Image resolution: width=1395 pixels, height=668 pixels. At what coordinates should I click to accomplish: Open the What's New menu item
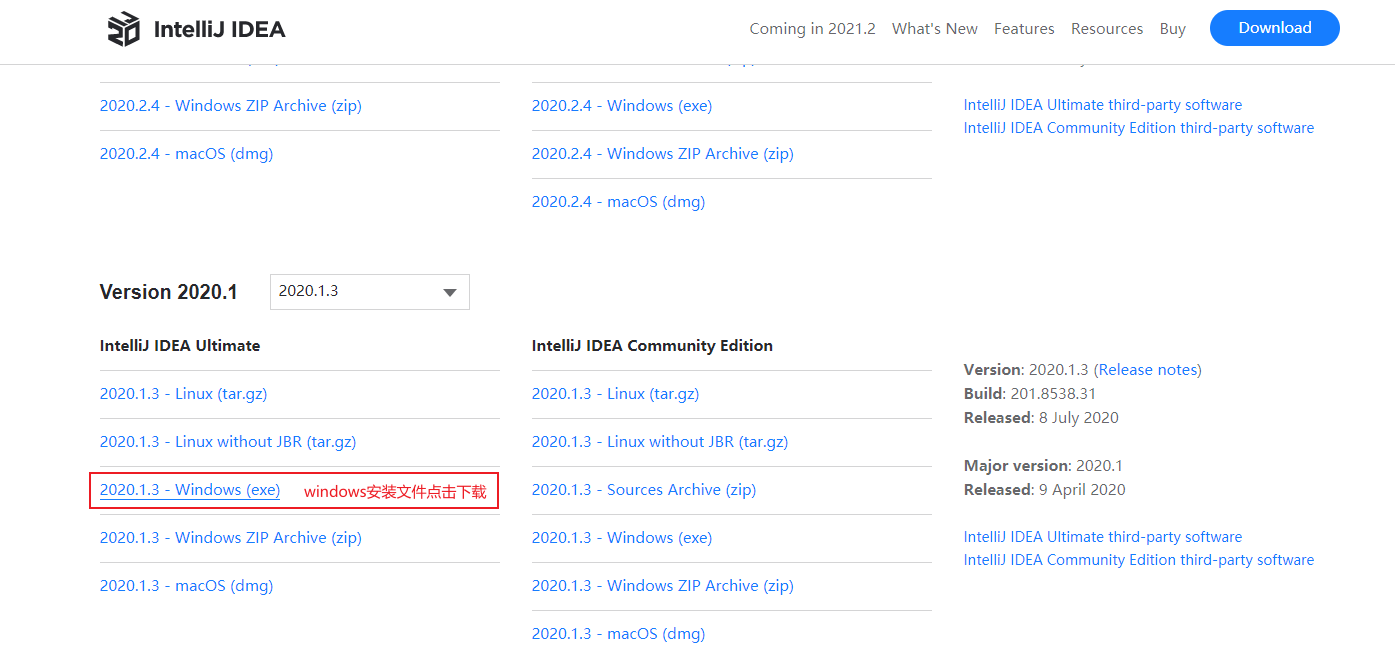click(935, 29)
